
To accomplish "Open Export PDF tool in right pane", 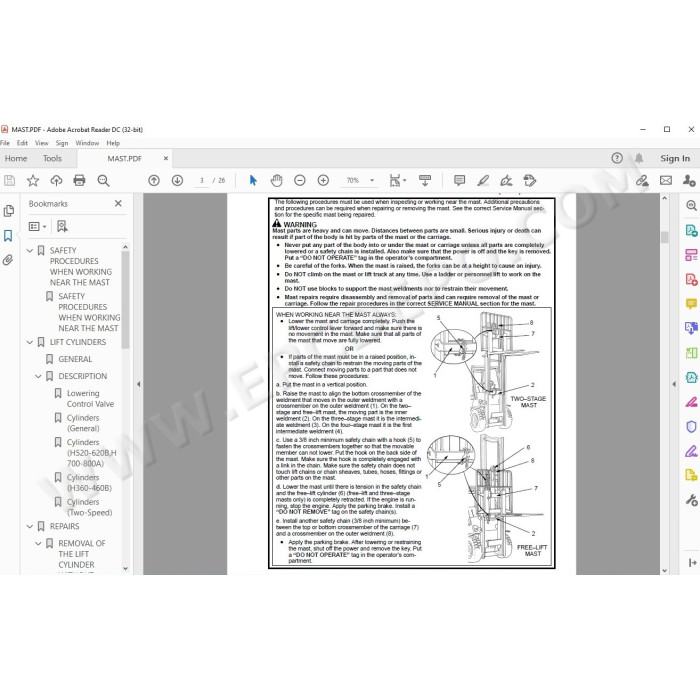I will pos(691,230).
